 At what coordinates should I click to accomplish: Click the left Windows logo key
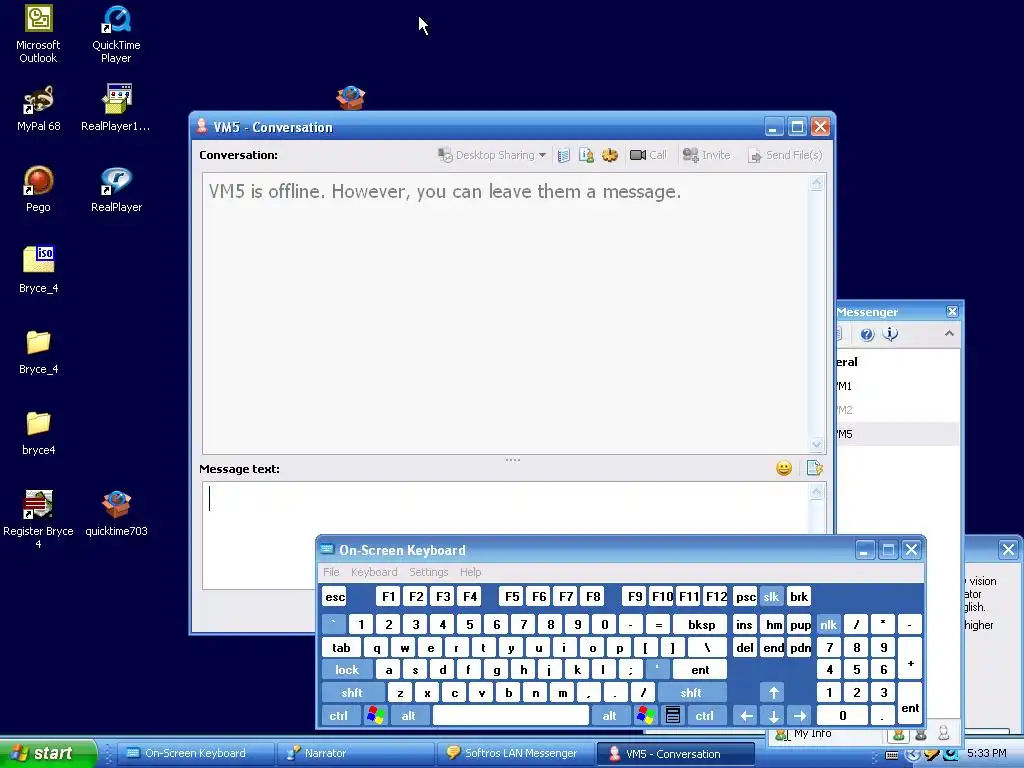point(376,716)
